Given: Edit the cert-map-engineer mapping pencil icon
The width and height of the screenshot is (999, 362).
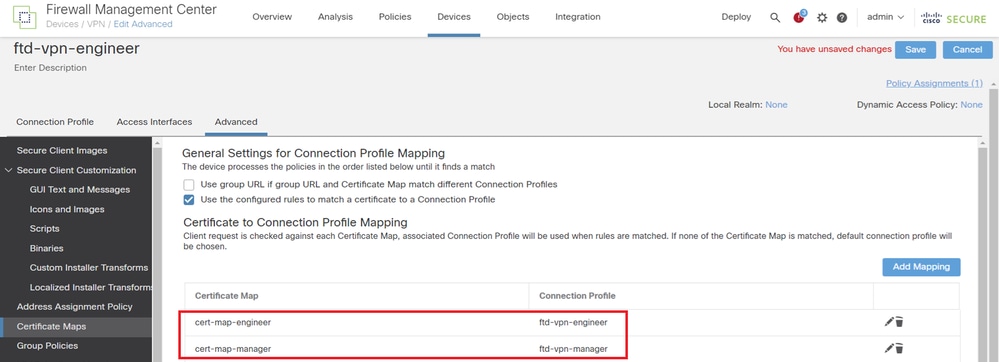Looking at the screenshot, I should click(x=889, y=322).
